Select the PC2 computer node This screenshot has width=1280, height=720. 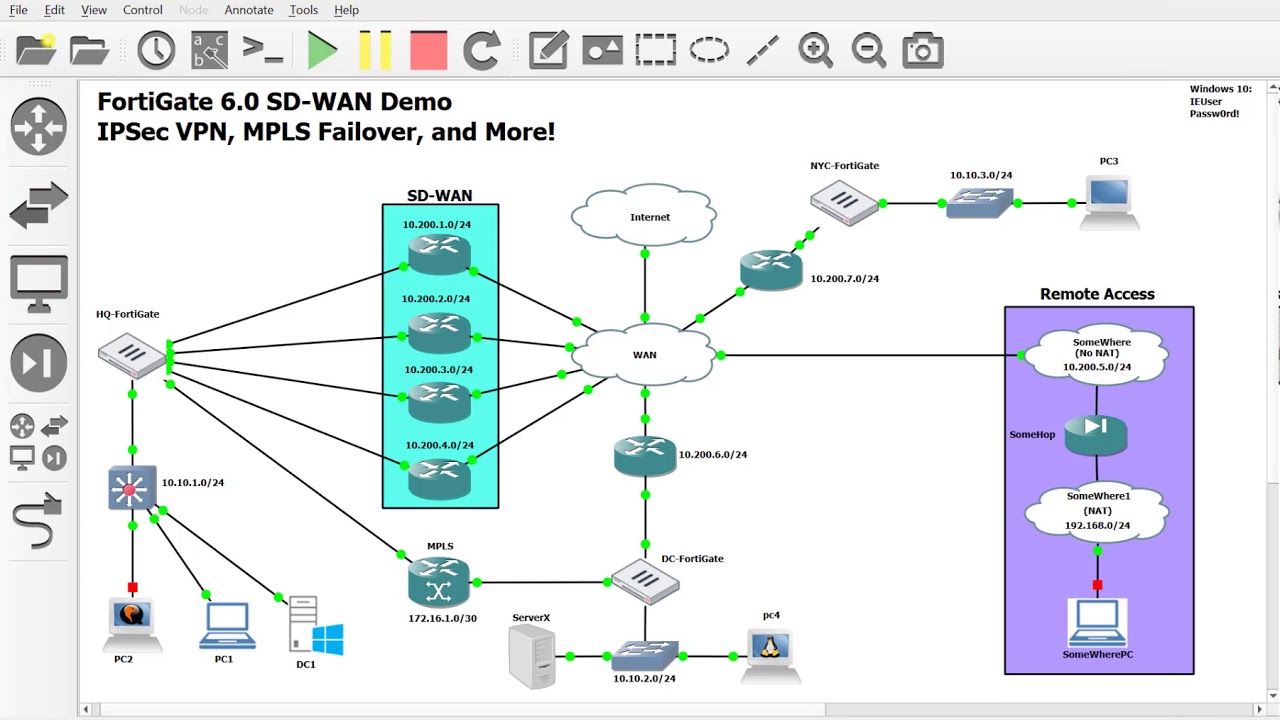(x=132, y=624)
